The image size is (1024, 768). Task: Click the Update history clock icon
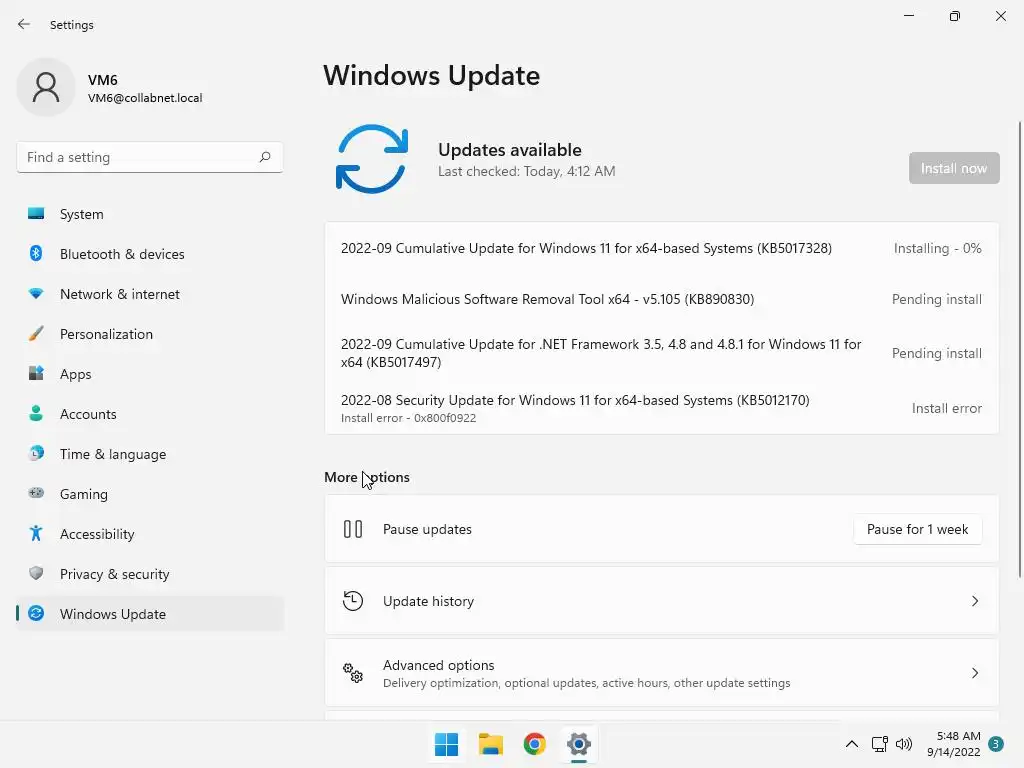pyautogui.click(x=353, y=601)
